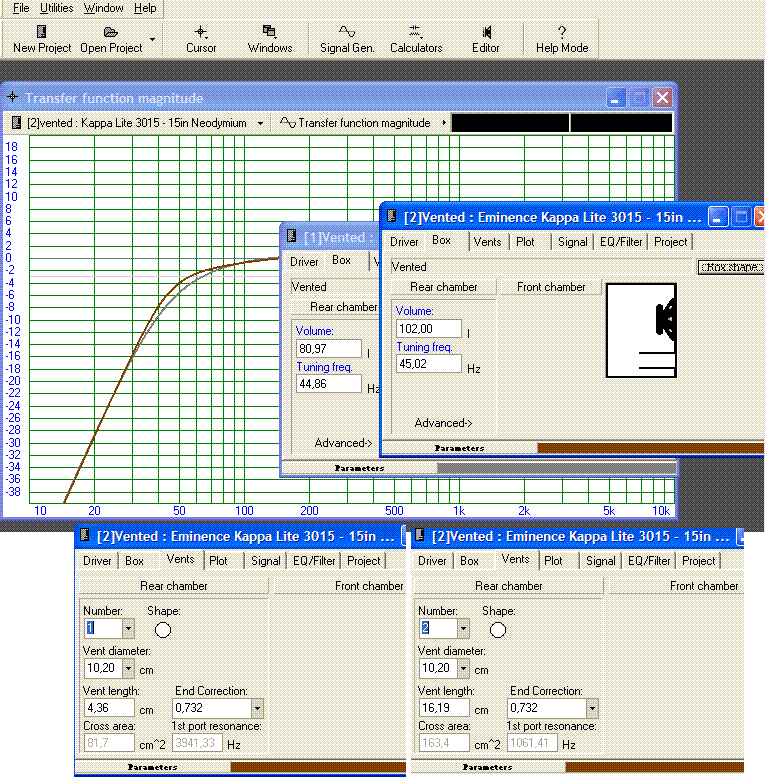Click the round vent Shape icon beside Number 1

163,630
